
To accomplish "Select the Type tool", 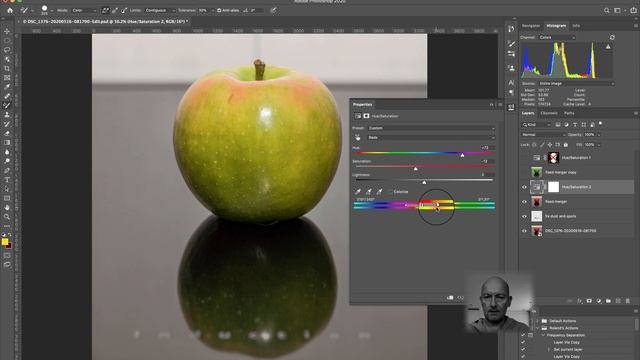I will 7,180.
